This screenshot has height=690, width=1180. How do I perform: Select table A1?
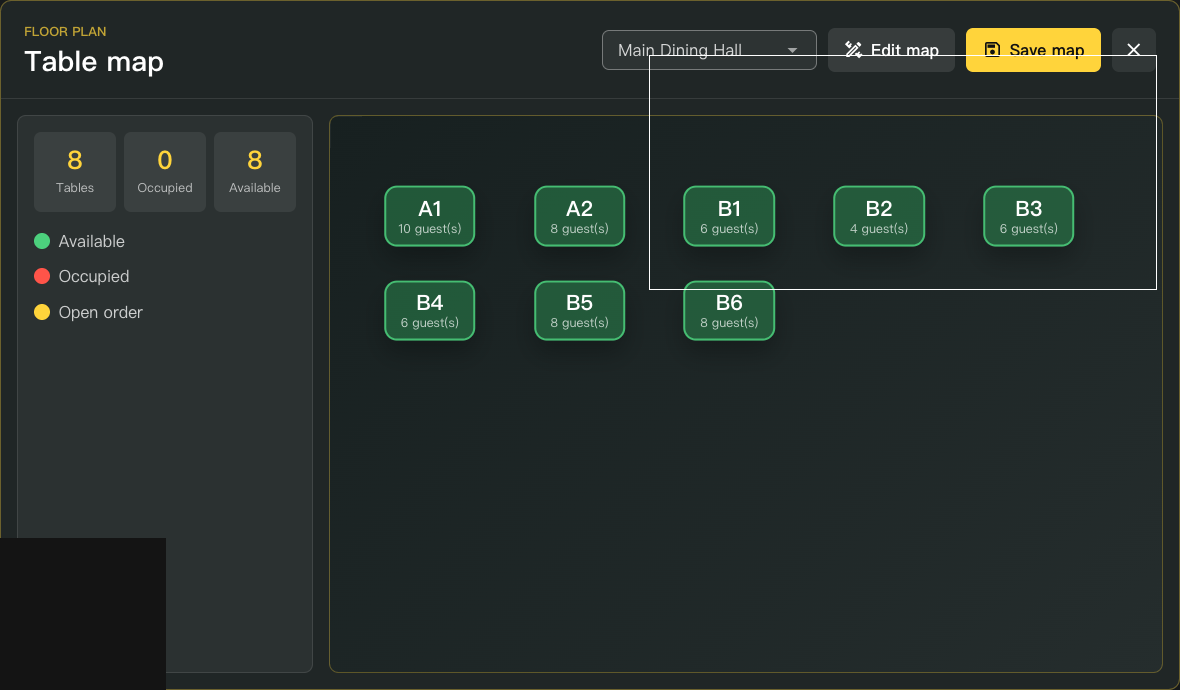pos(430,216)
